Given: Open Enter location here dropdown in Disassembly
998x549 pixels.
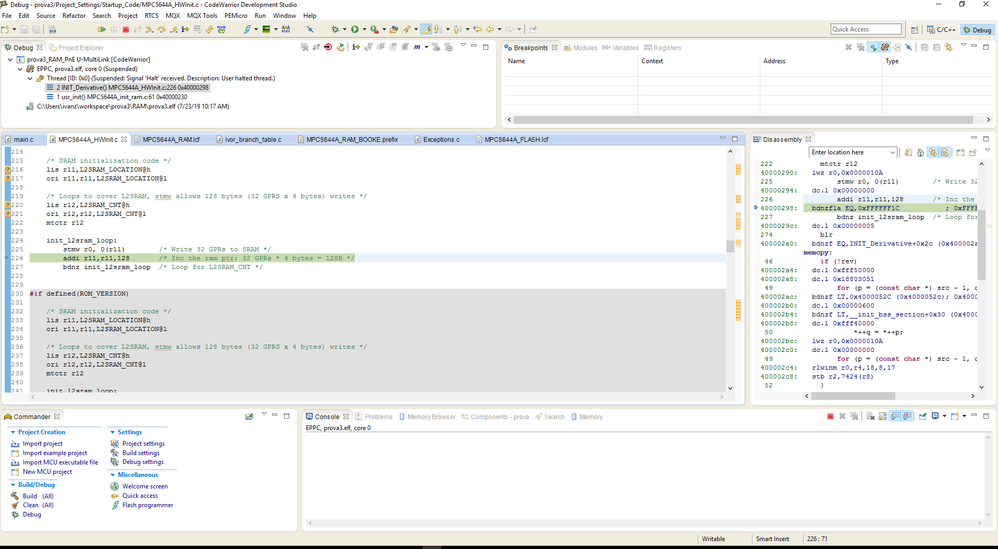Looking at the screenshot, I should point(892,152).
